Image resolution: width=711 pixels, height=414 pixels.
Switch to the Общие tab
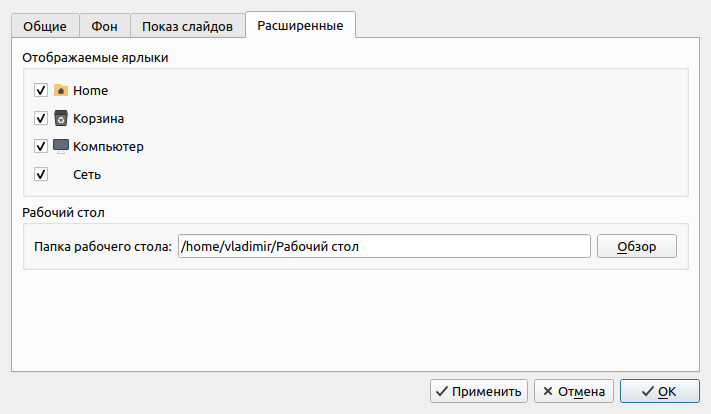[45, 26]
